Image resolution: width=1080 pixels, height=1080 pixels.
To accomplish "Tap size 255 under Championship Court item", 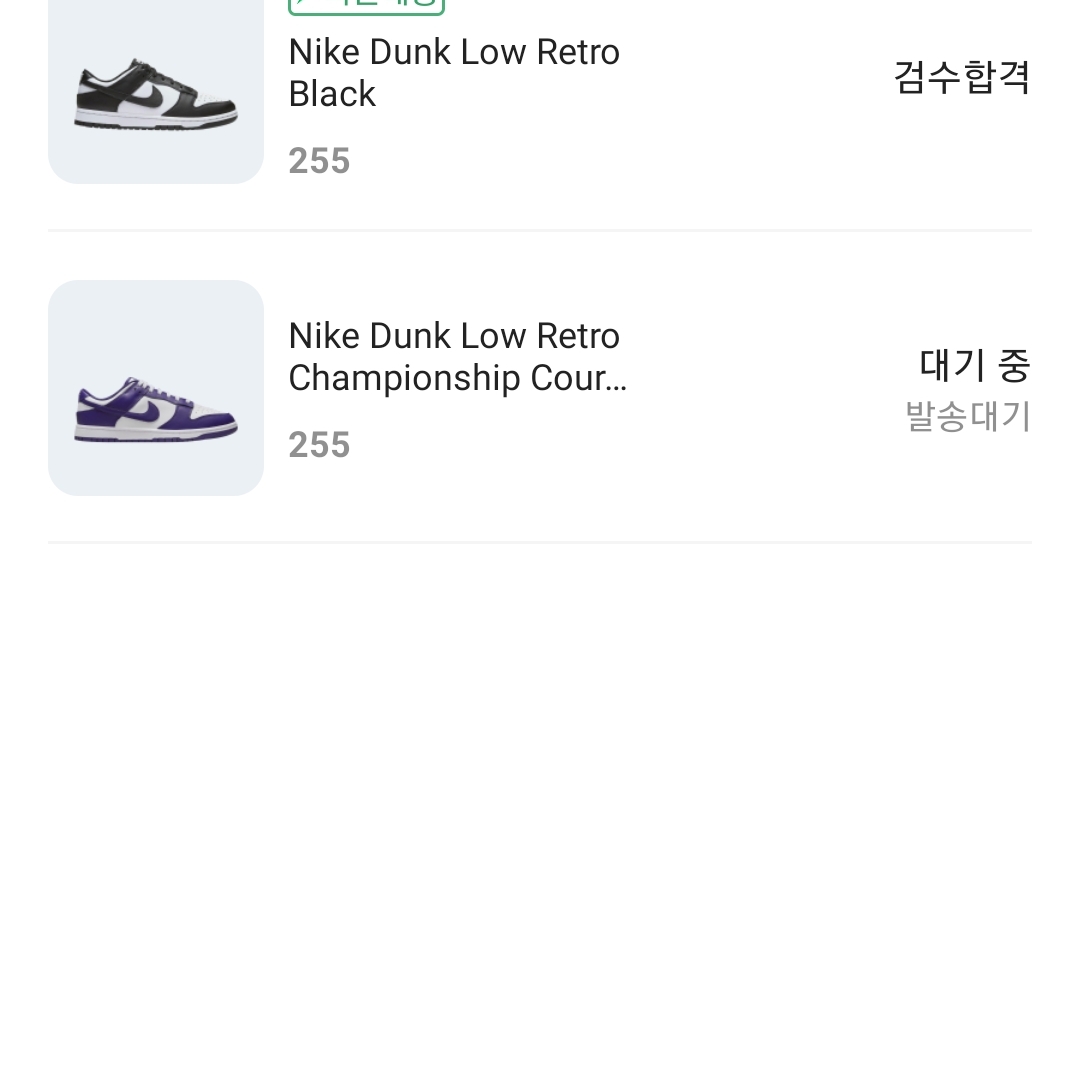I will tap(319, 444).
